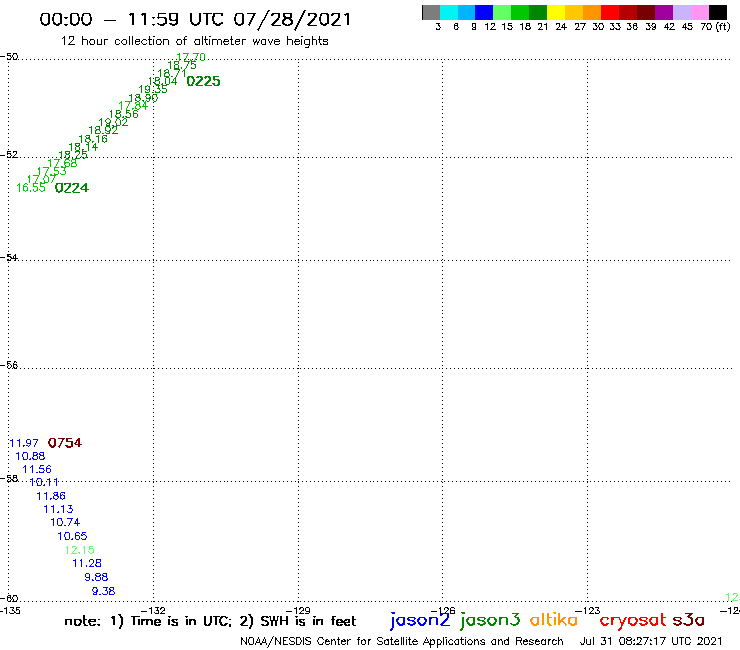Screen dimensions: 740x650
Task: Click the lavender swatch in the color scale
Action: pos(682,12)
